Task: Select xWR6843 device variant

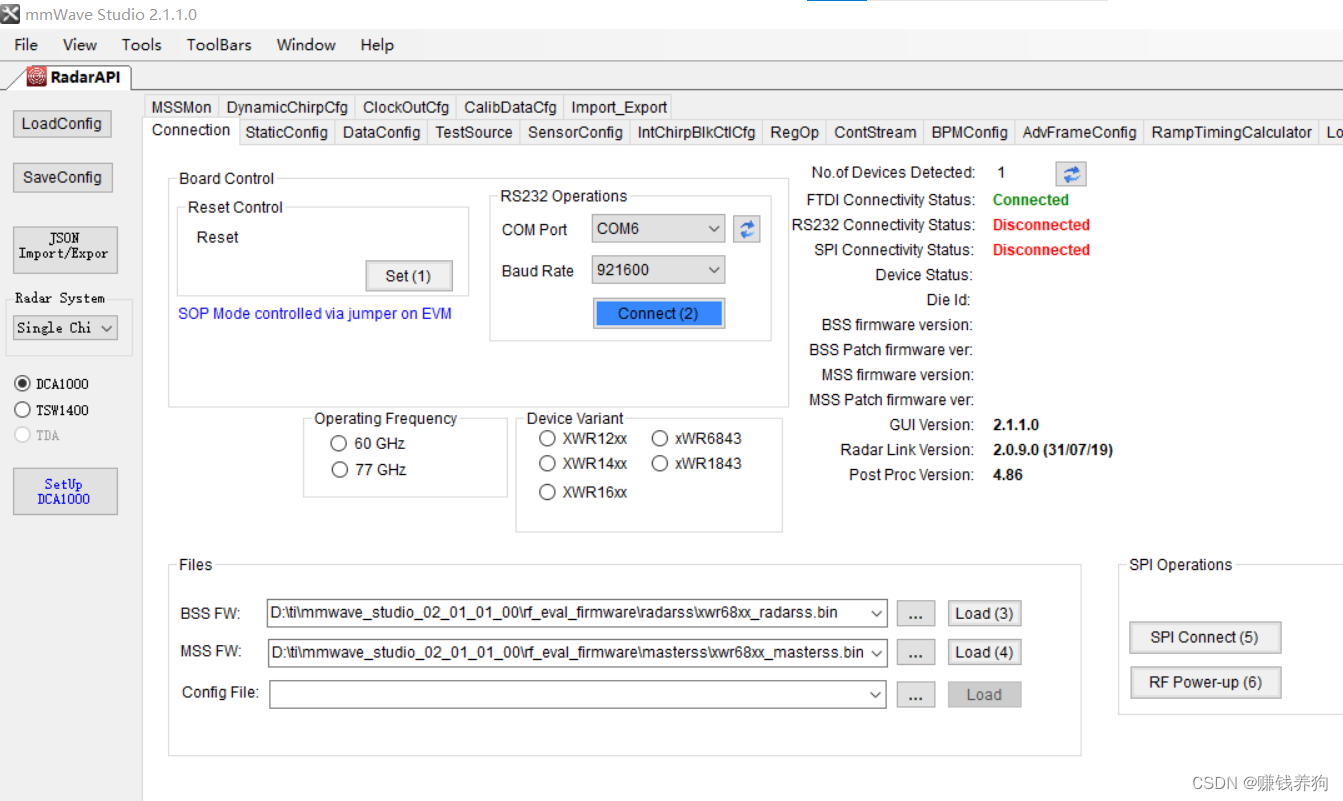Action: 660,438
